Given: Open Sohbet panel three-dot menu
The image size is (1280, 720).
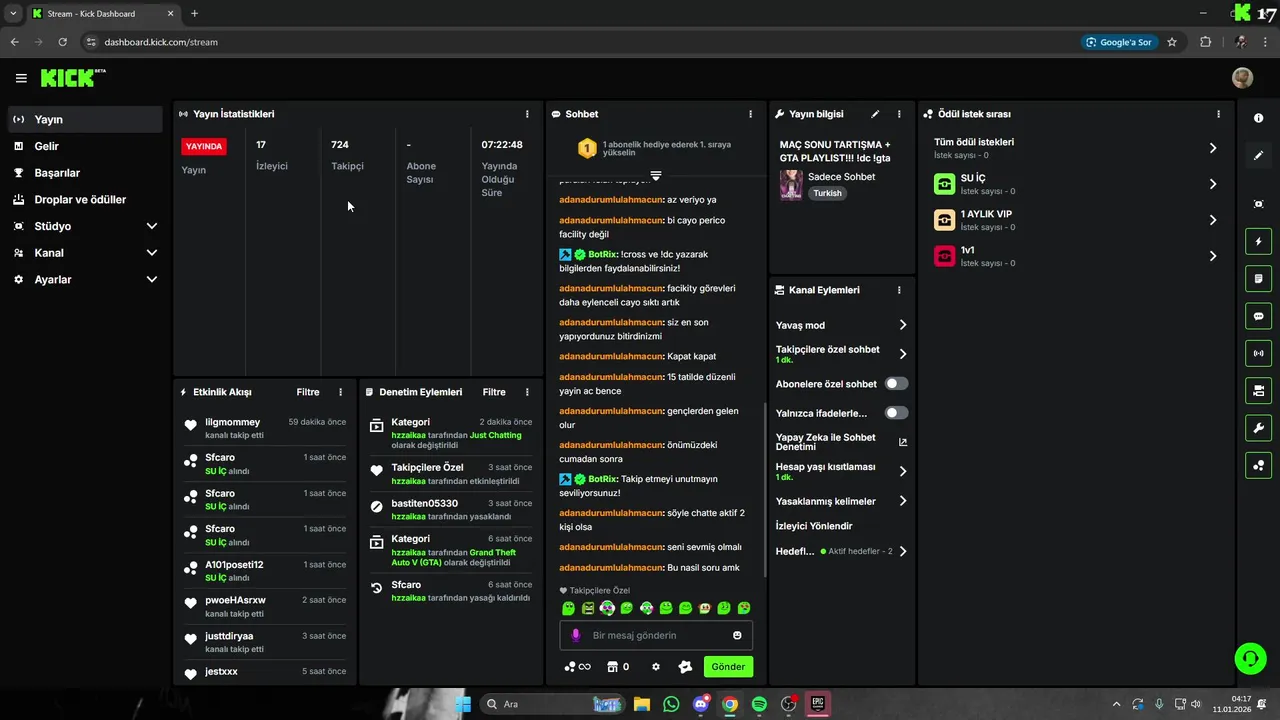Looking at the screenshot, I should point(751,114).
